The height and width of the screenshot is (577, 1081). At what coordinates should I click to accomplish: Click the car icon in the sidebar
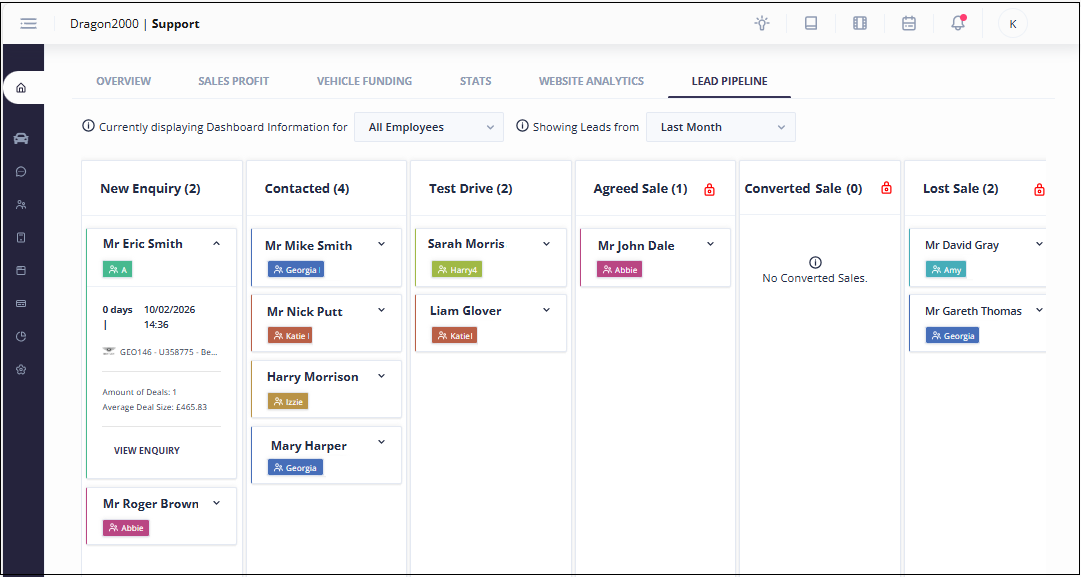21,139
